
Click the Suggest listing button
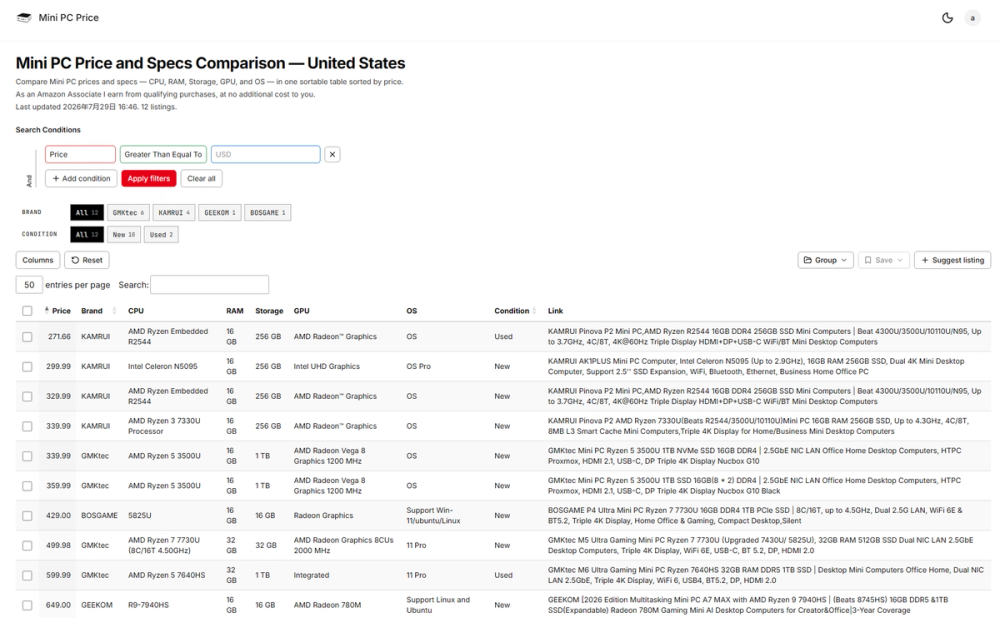coord(952,260)
